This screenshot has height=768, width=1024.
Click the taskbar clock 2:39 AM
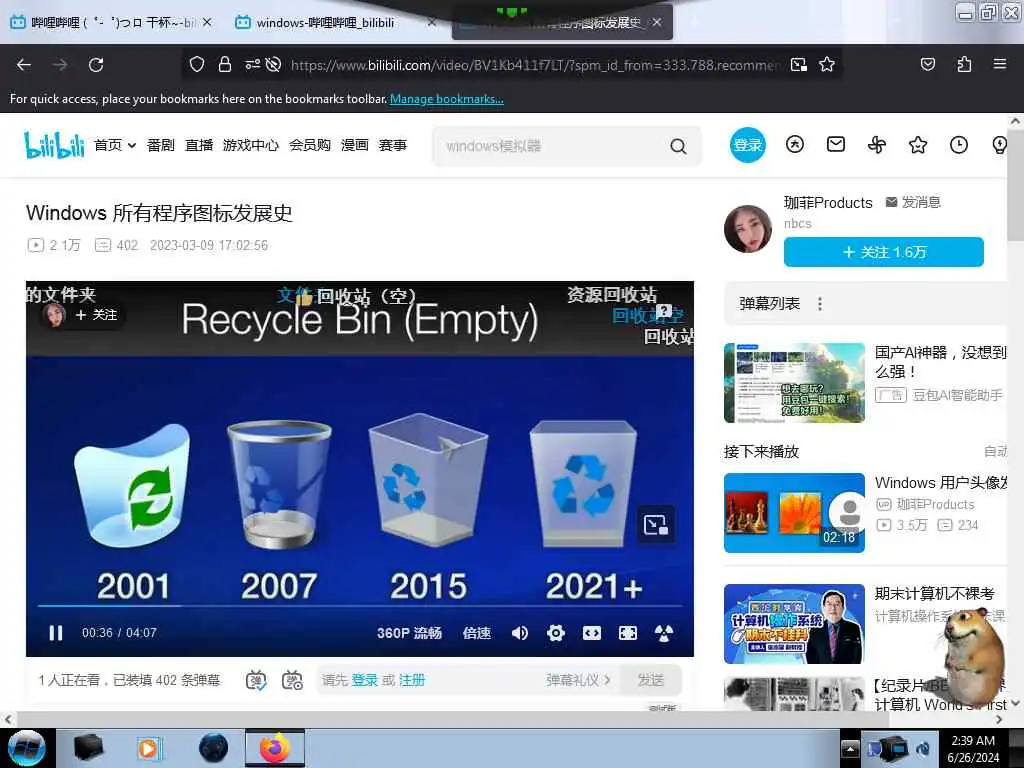[973, 749]
